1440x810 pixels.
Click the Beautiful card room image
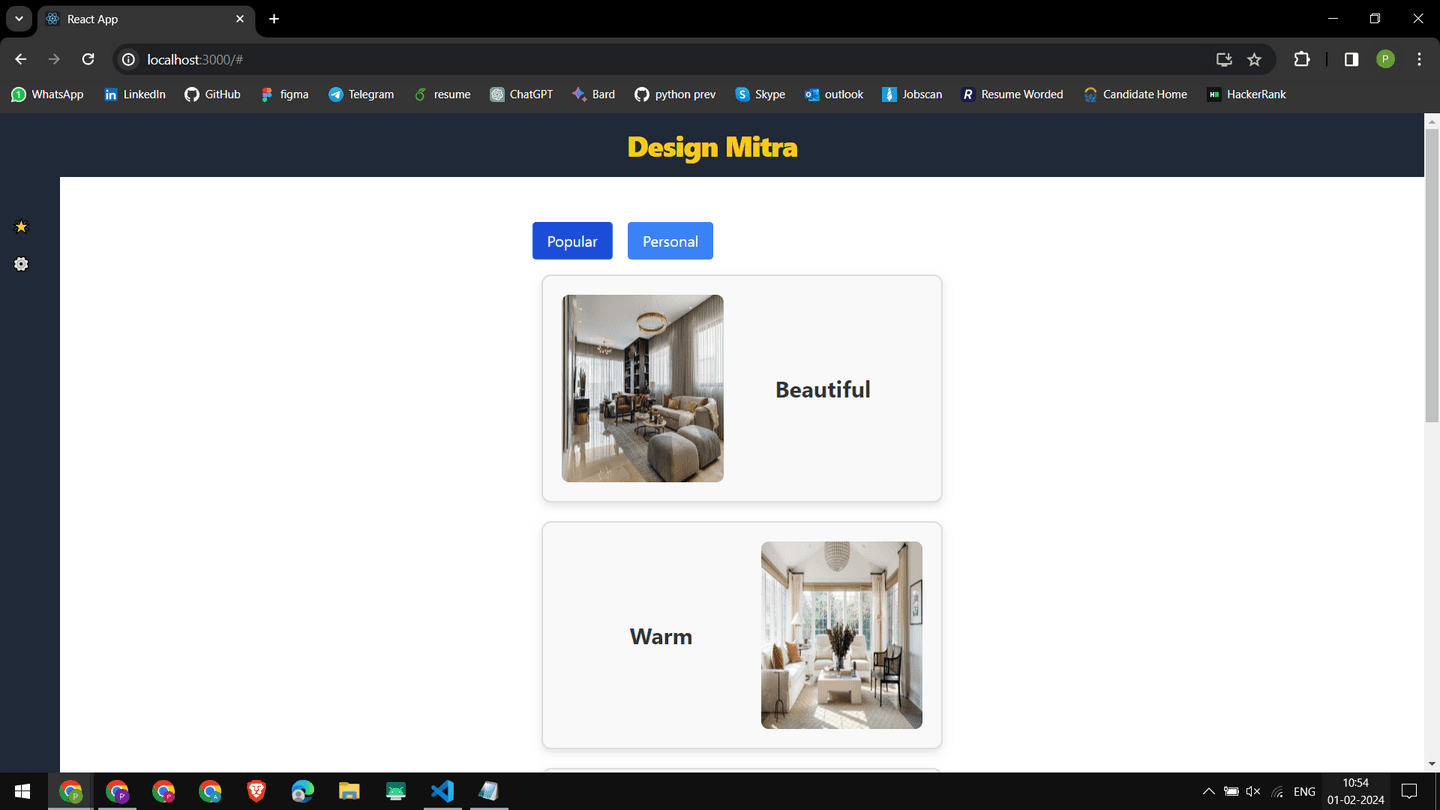point(642,388)
